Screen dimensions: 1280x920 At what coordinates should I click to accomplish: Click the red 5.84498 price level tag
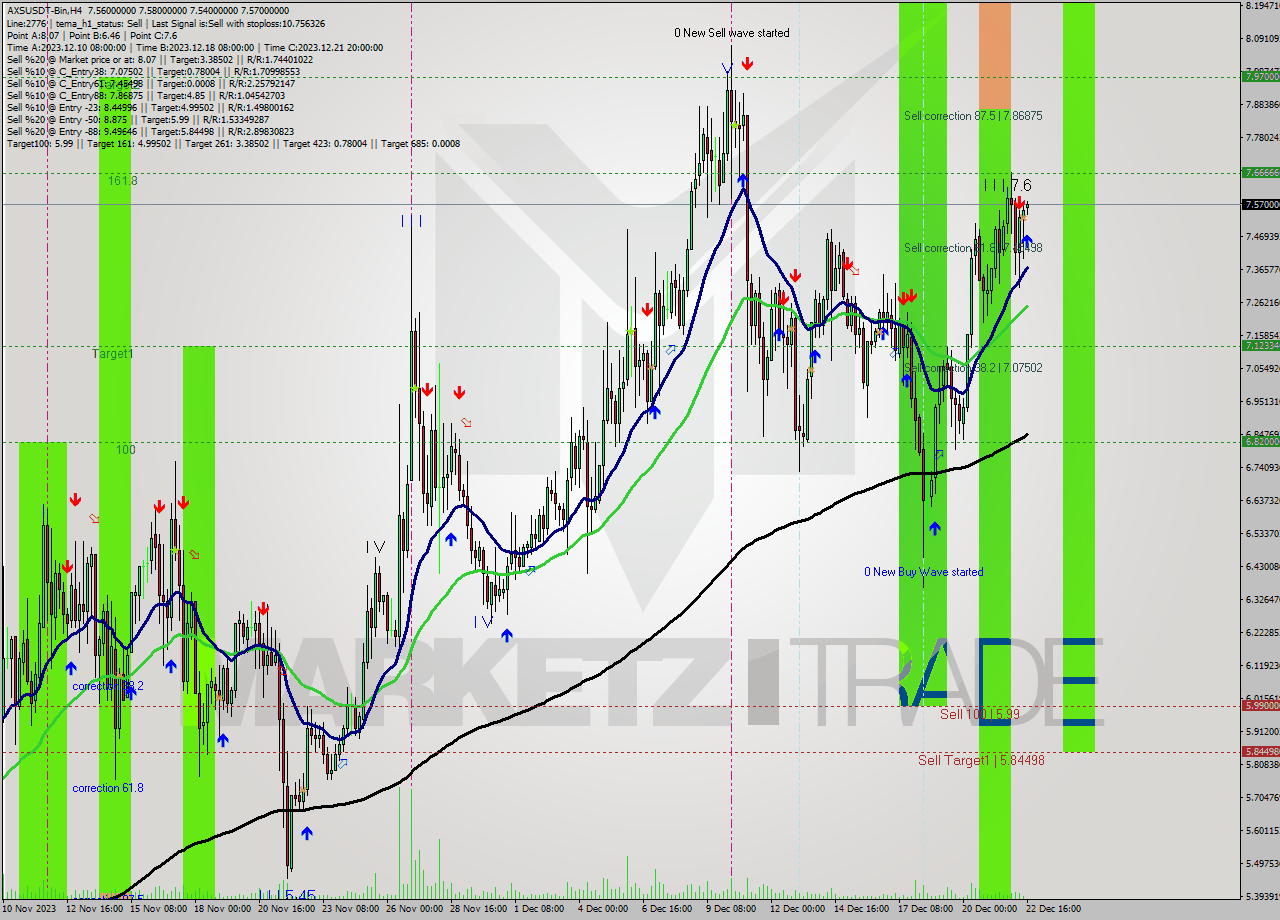tap(1260, 751)
